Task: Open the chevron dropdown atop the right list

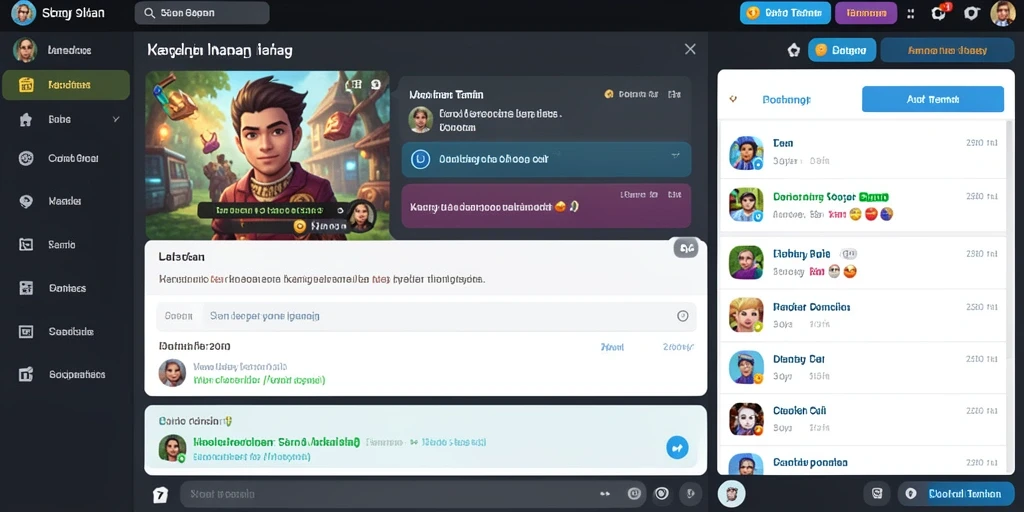Action: (x=733, y=99)
